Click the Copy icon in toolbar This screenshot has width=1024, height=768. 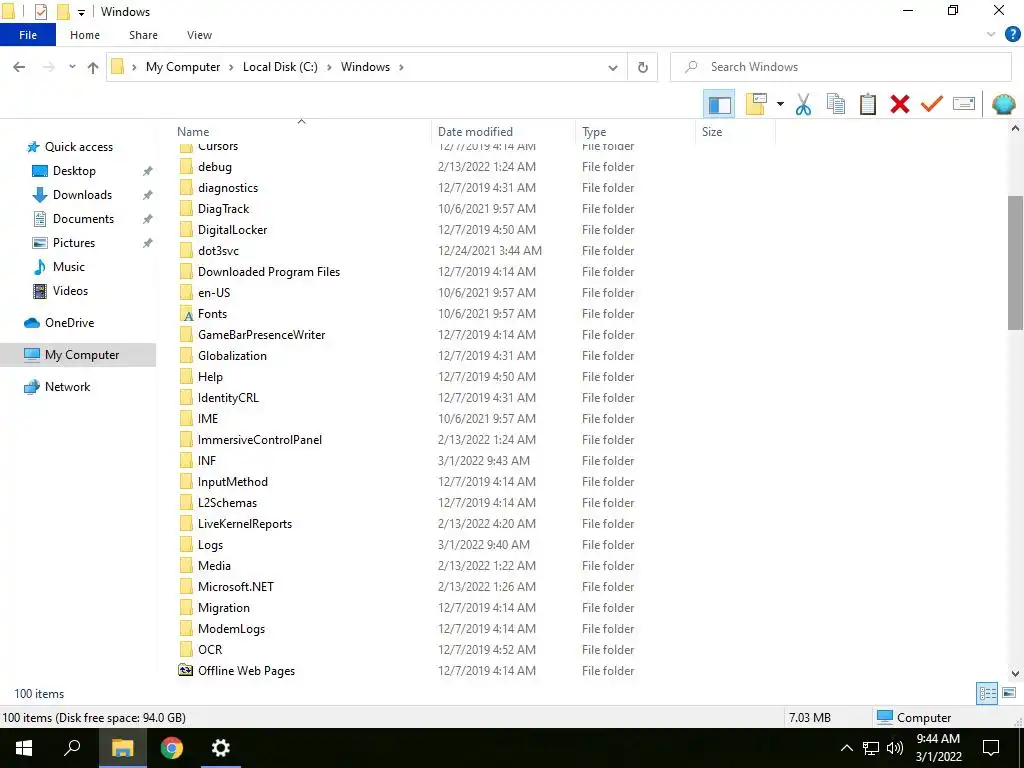(835, 104)
